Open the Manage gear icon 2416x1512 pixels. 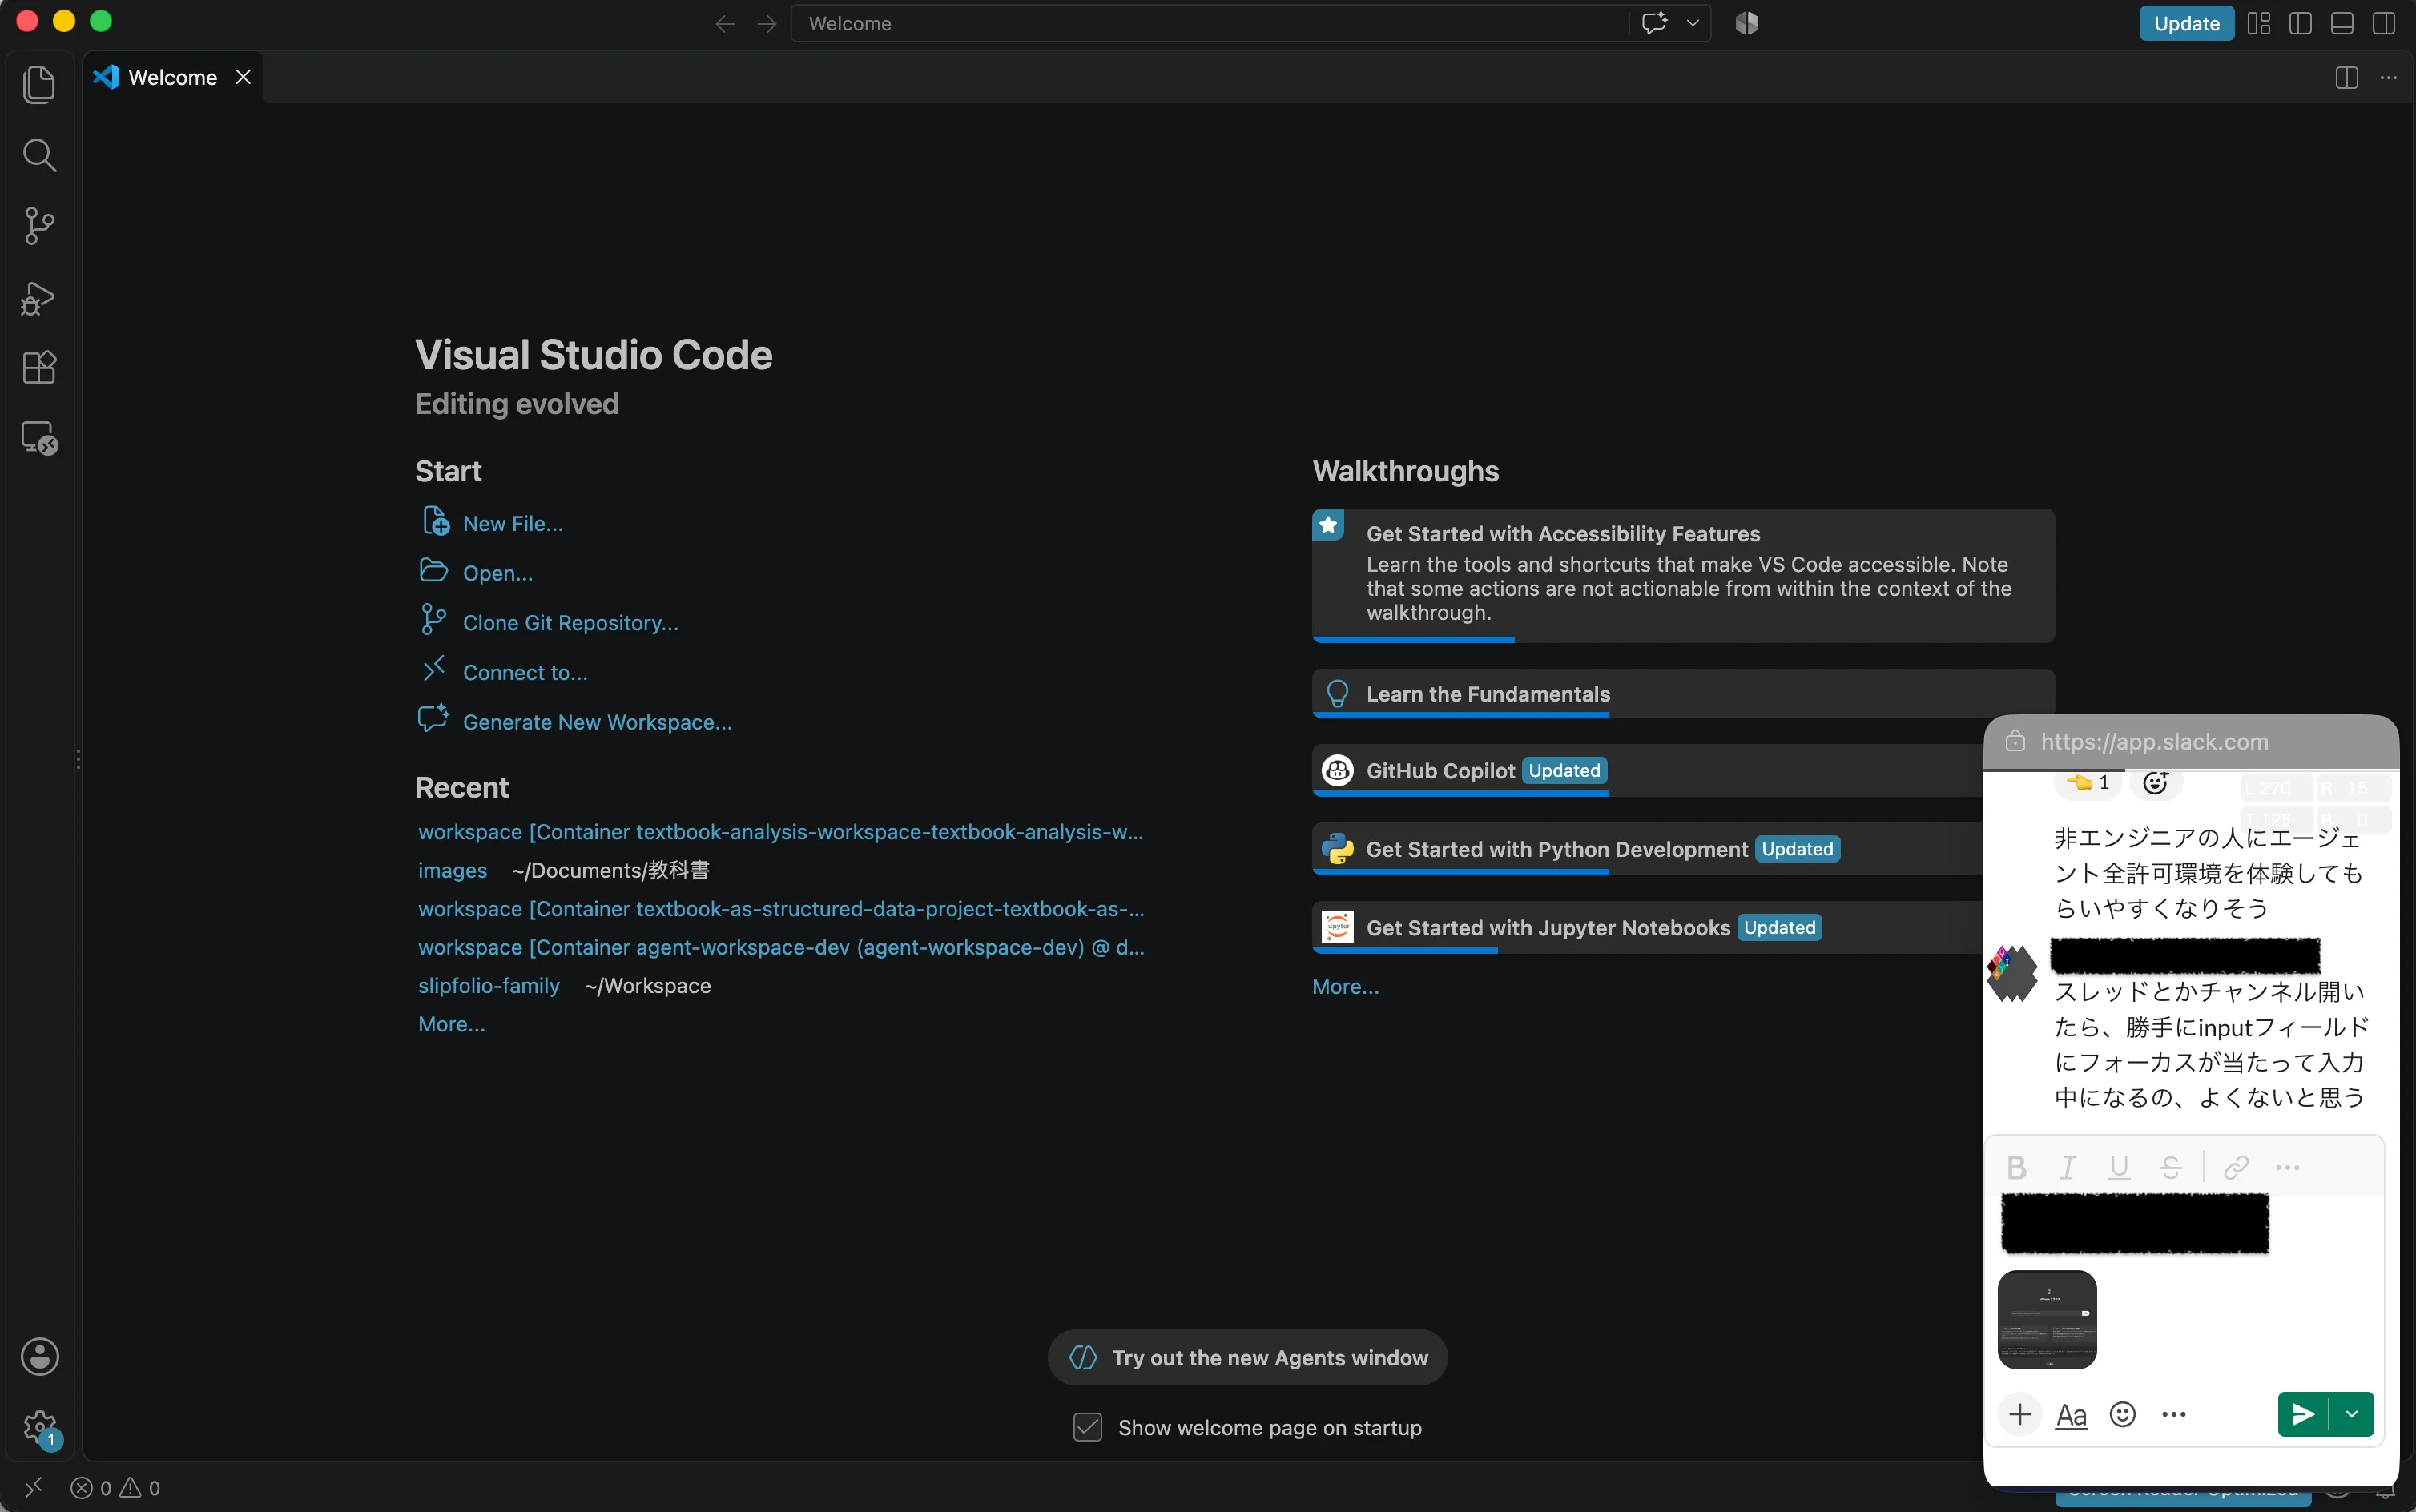(x=40, y=1428)
